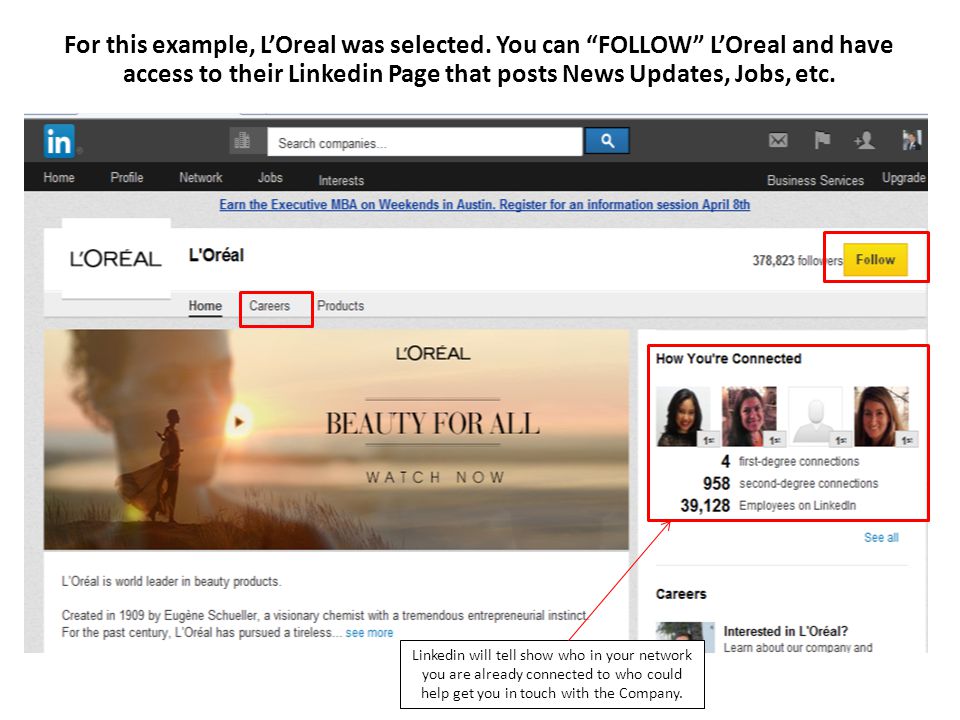Open the messages envelope icon
The width and height of the screenshot is (960, 720).
[778, 141]
